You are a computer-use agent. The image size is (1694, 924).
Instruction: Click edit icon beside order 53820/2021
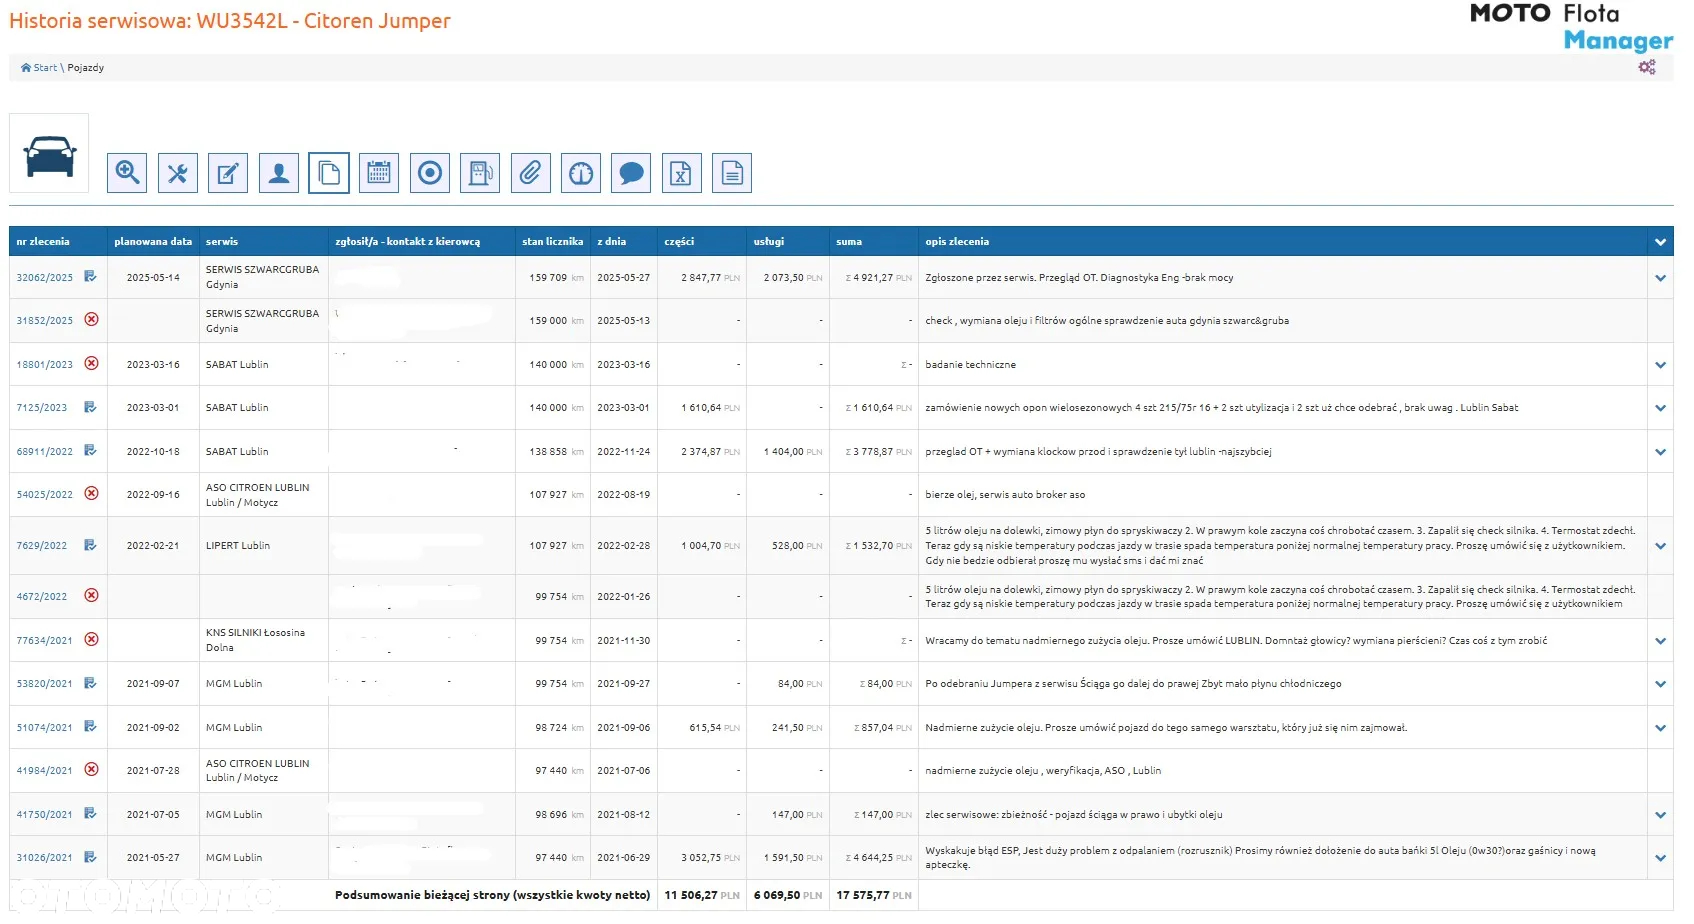click(90, 683)
